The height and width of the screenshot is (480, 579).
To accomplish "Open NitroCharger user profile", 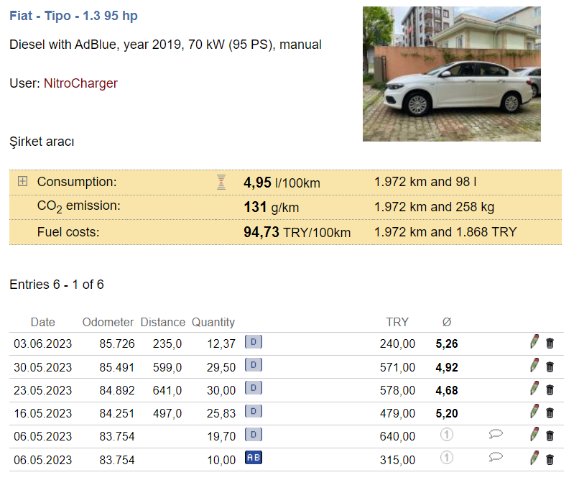I will [80, 83].
